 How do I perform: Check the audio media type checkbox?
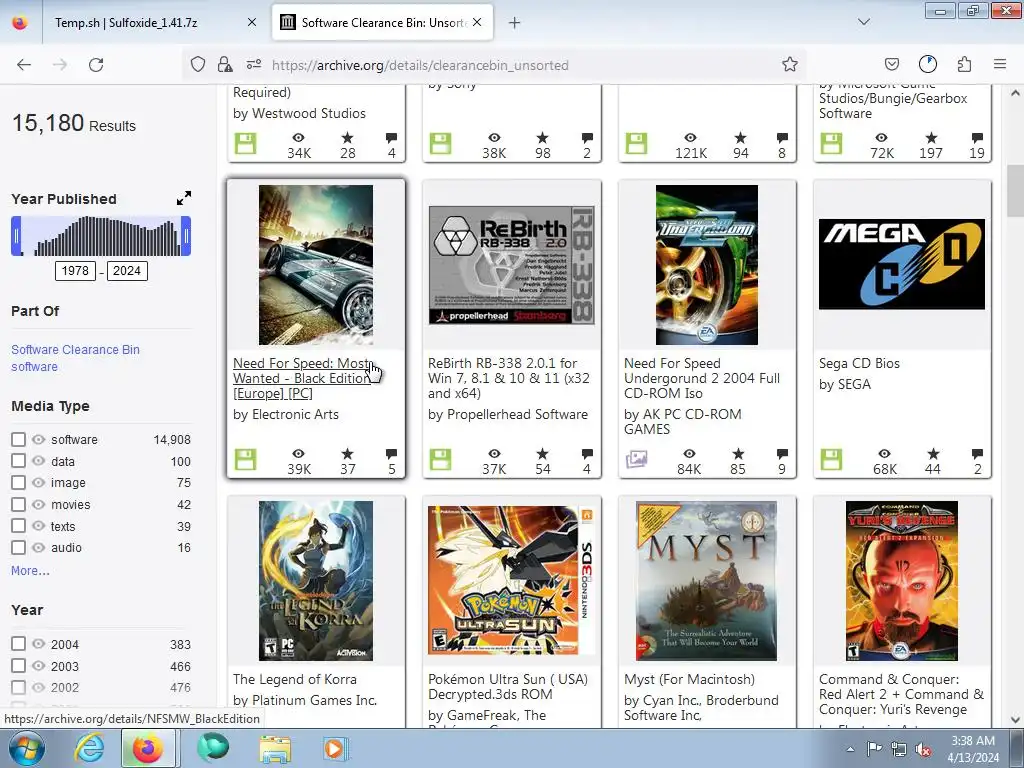pyautogui.click(x=18, y=547)
